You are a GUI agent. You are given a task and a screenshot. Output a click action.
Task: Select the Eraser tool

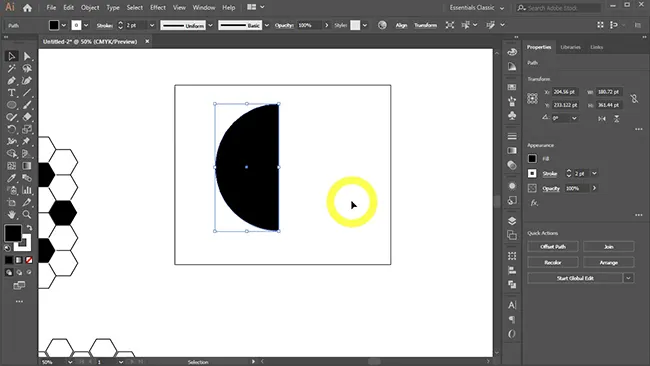(27, 117)
